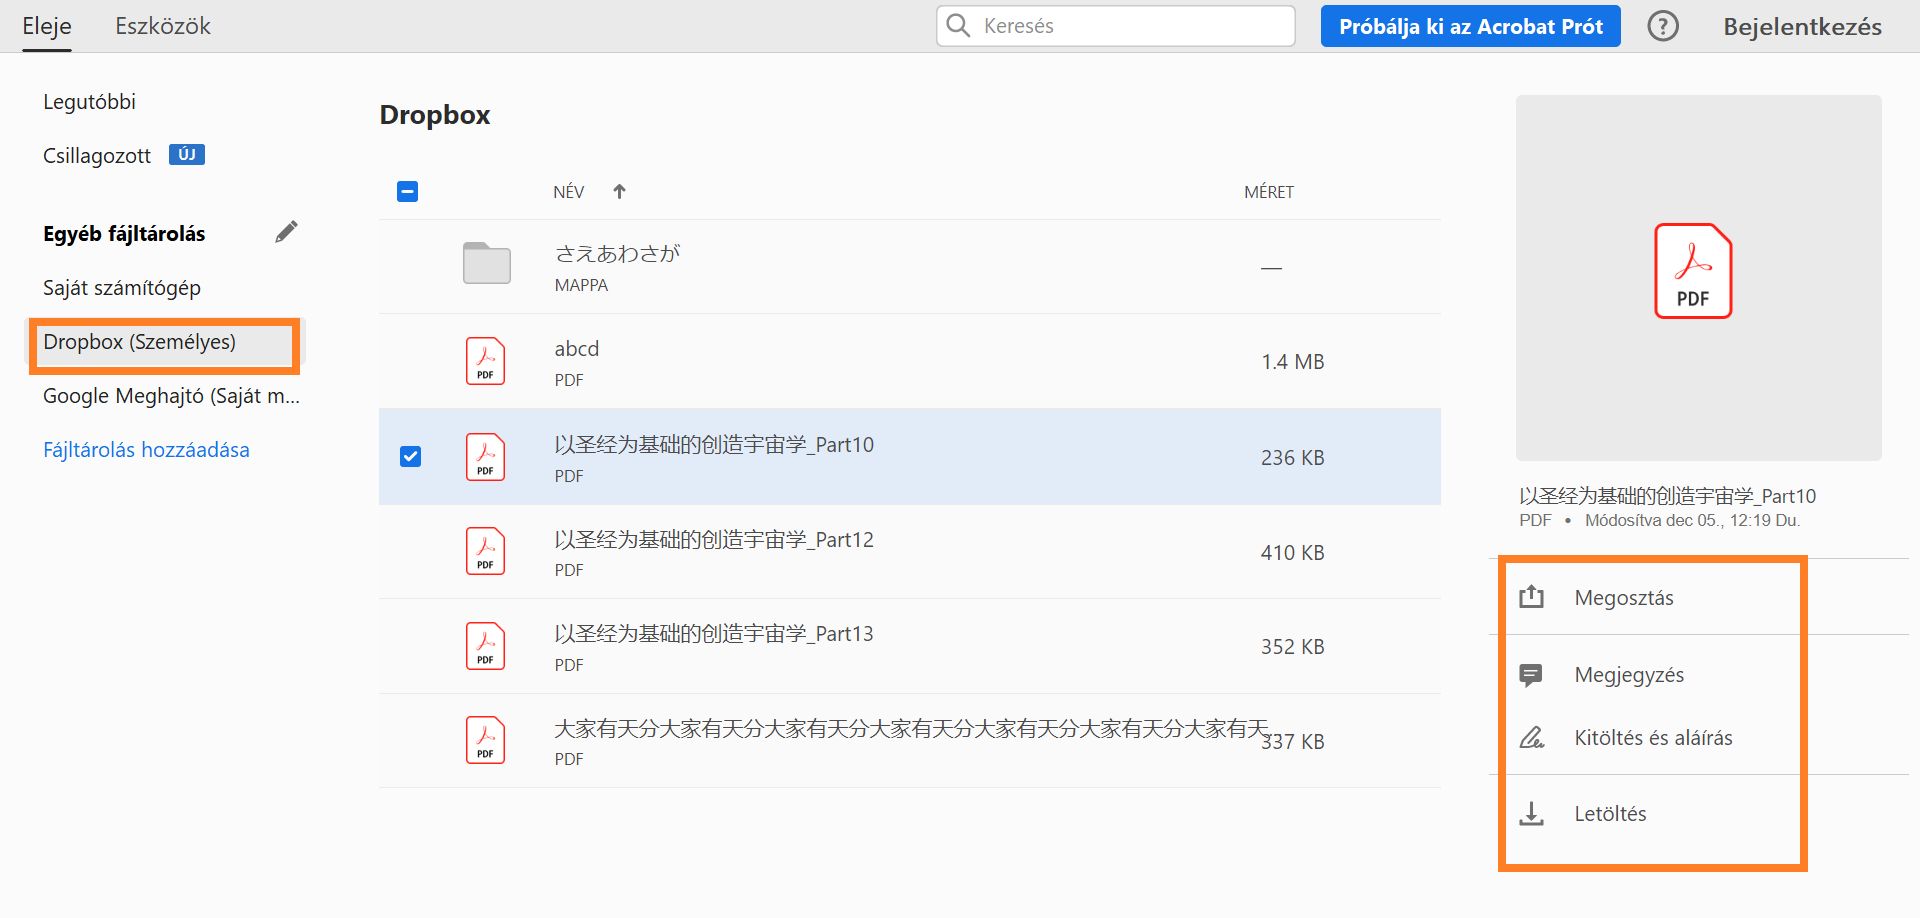Click the Megjegyzés comment bubble icon
1920x918 pixels.
click(x=1531, y=675)
